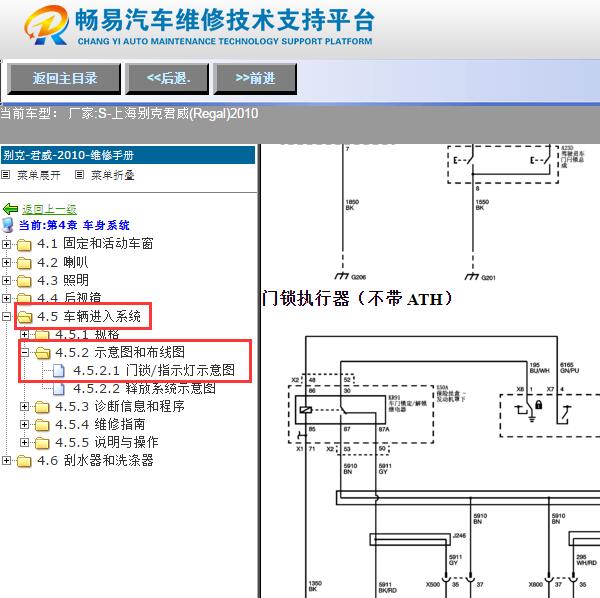Click the document icon for 4.5.2.1 门锁/指示灯示意图
600x598 pixels.
[x=59, y=370]
